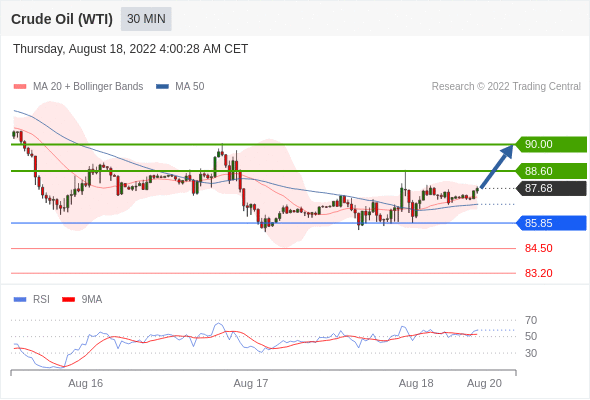This screenshot has width=590, height=400.
Task: Click the 87.68 current price tag
Action: (x=550, y=188)
